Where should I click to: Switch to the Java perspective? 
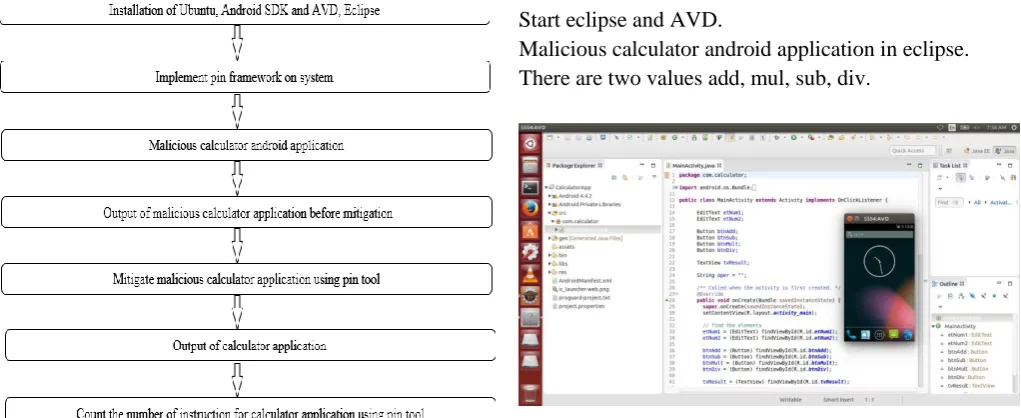pos(1005,150)
